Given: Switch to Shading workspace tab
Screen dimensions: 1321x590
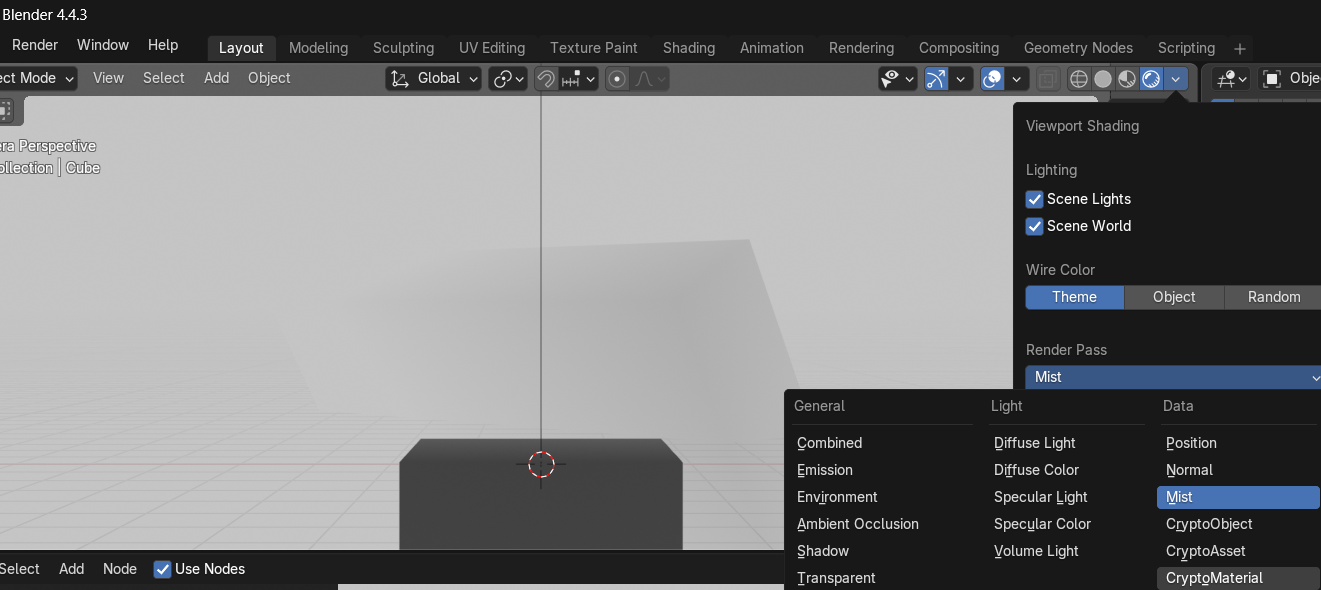Looking at the screenshot, I should 689,48.
